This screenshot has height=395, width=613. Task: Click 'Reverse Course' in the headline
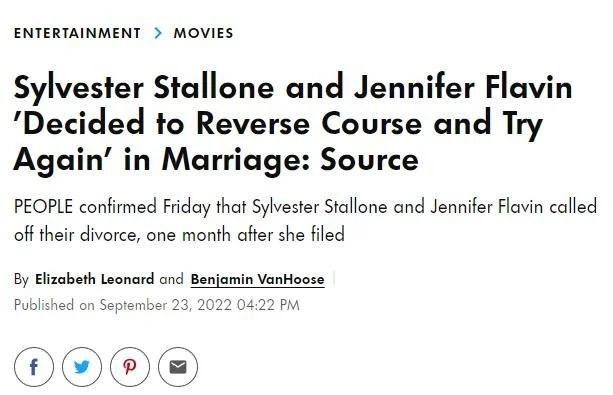(309, 124)
